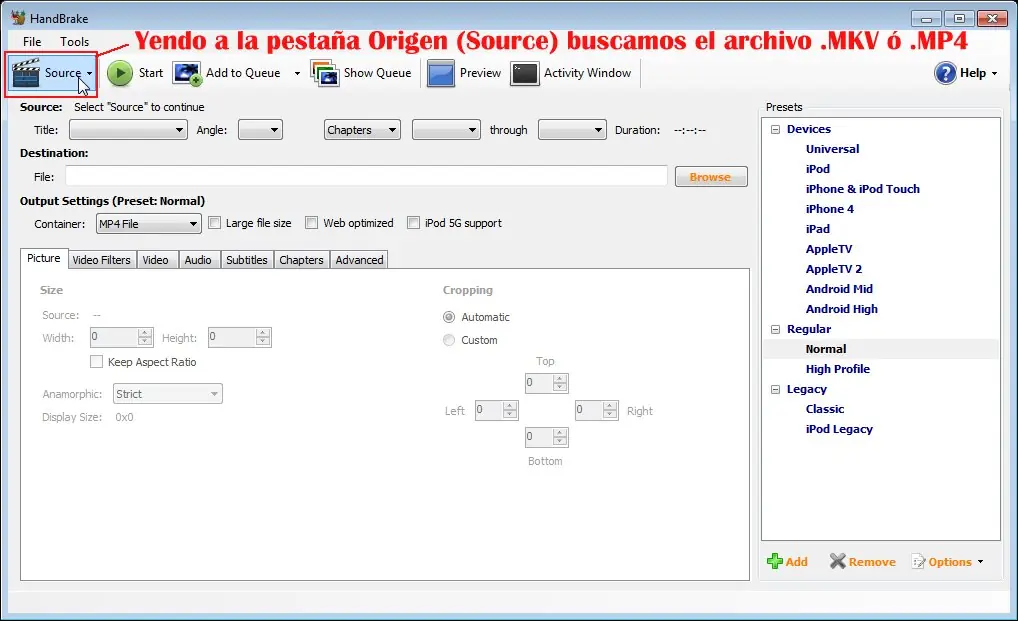Select the Classic preset
Image resolution: width=1018 pixels, height=621 pixels.
coord(825,409)
